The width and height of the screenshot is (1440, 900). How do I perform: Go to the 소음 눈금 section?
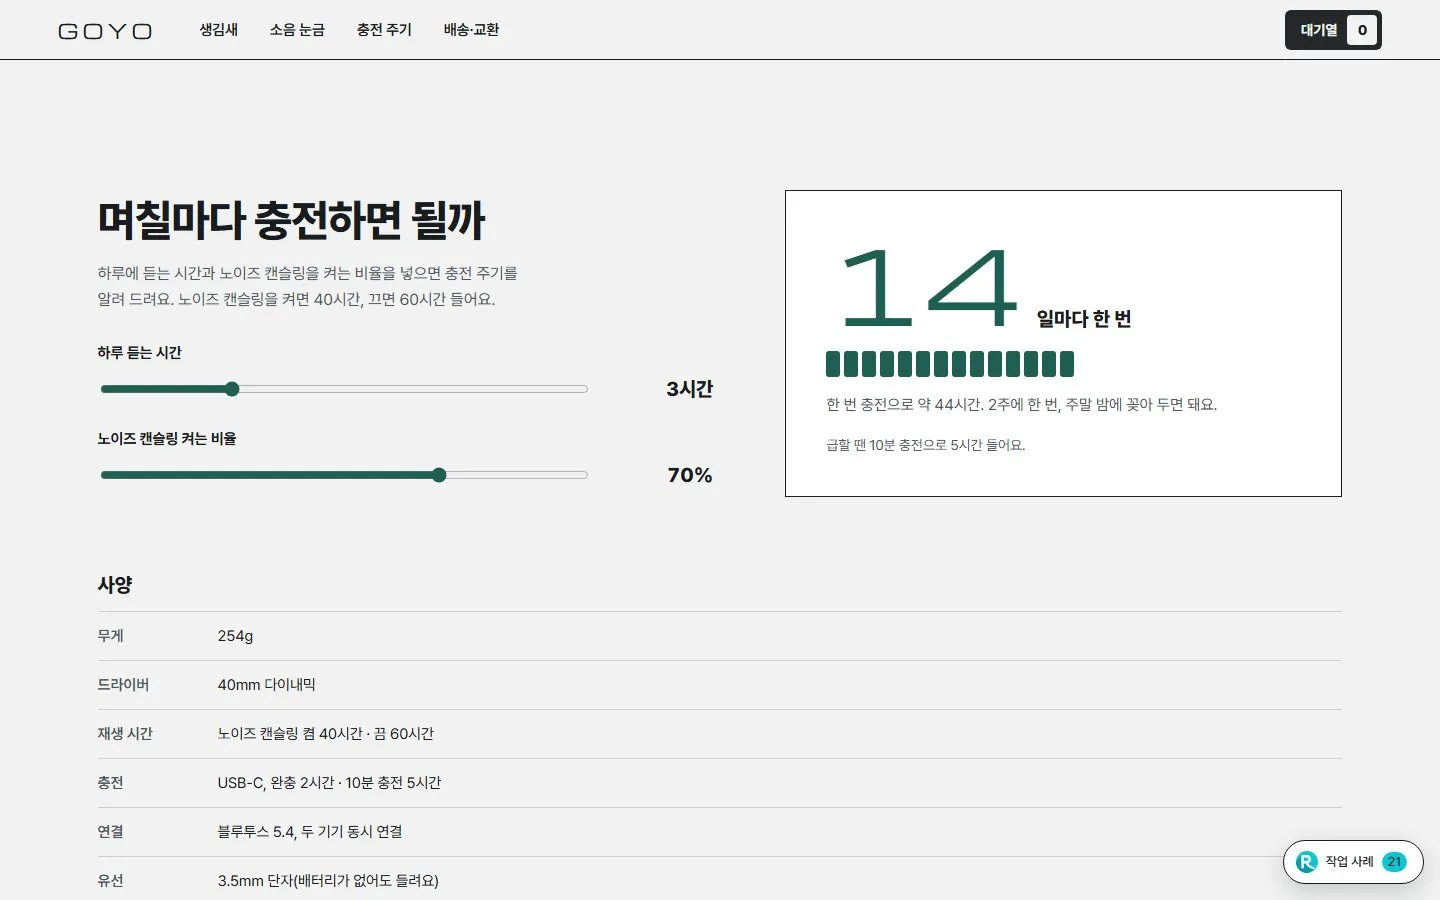coord(297,30)
